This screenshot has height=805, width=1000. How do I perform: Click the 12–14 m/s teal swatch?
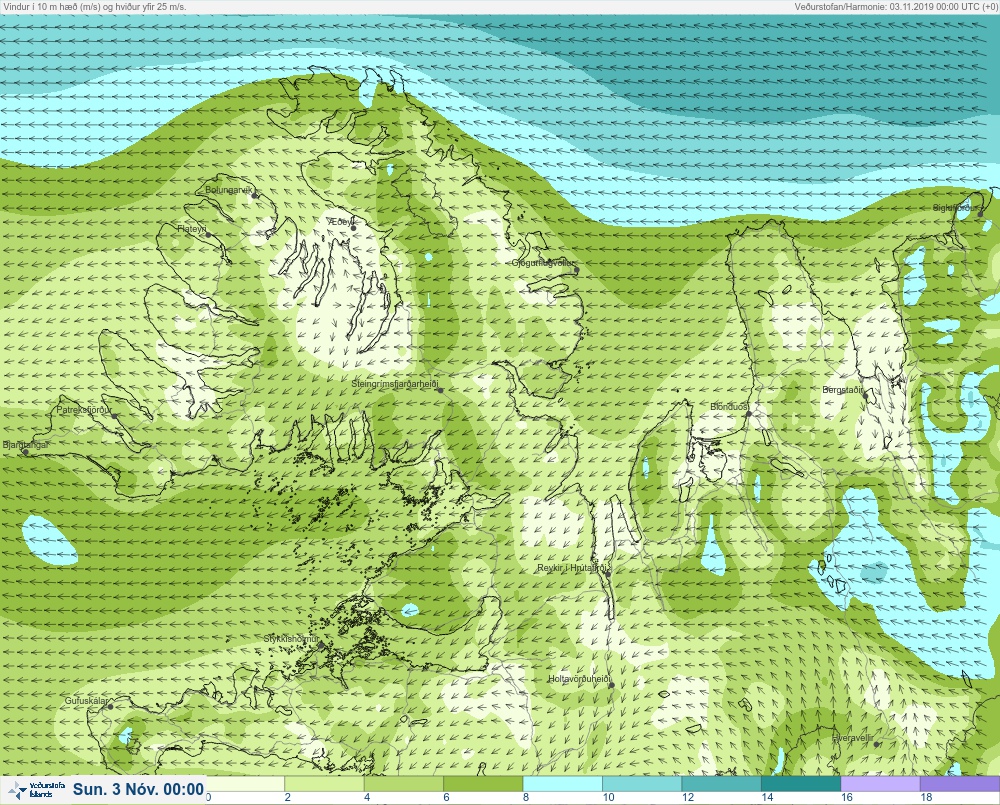721,783
